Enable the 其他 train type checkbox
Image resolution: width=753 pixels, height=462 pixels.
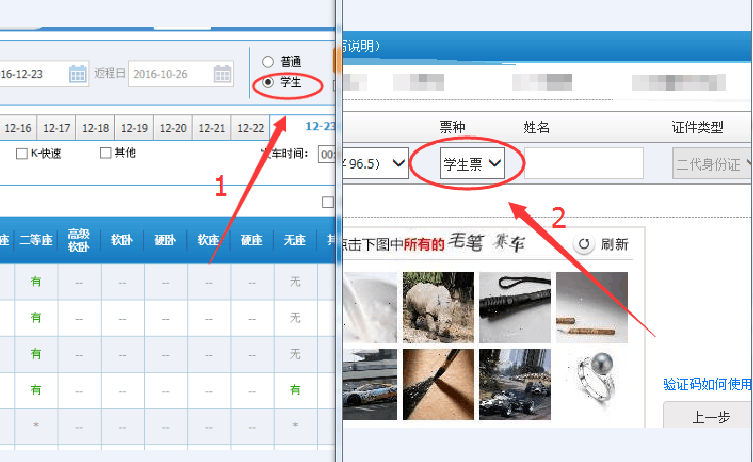coord(106,153)
